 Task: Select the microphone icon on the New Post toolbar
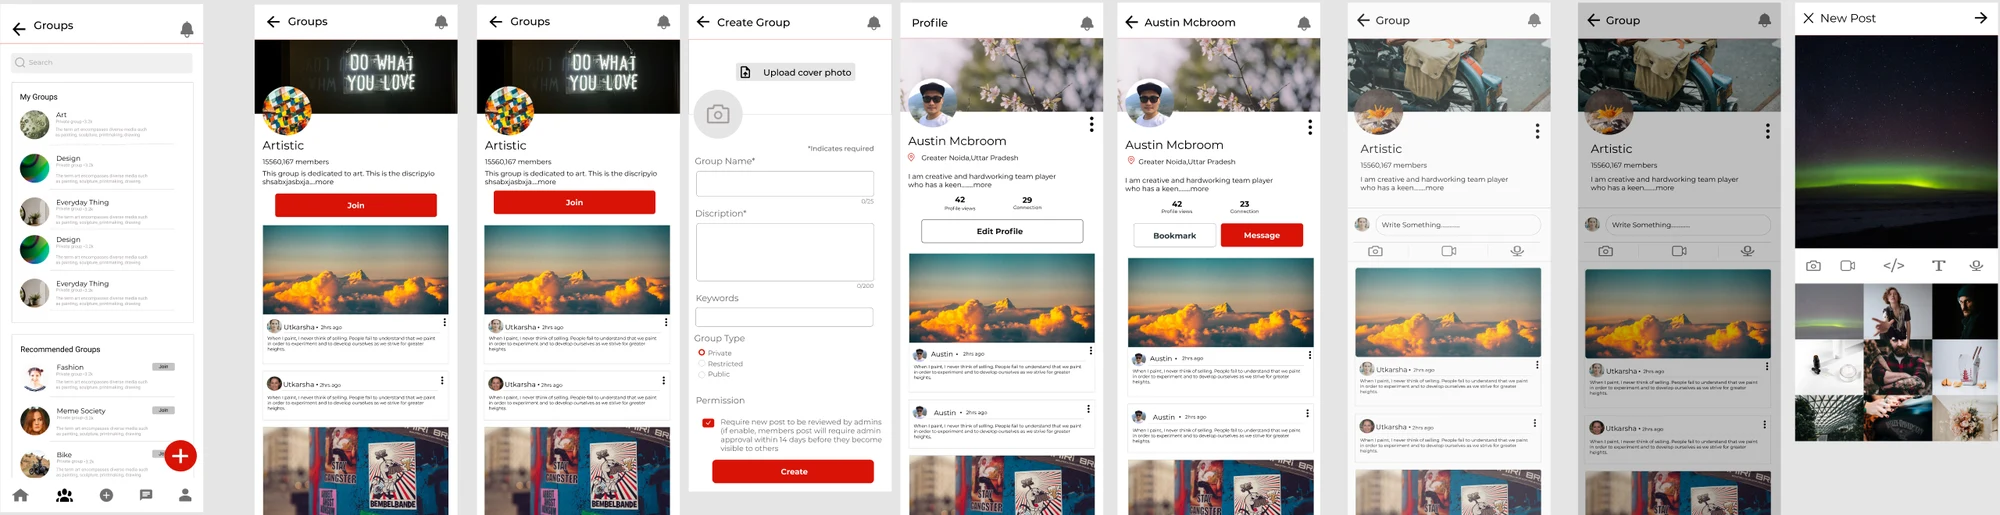(x=1976, y=266)
